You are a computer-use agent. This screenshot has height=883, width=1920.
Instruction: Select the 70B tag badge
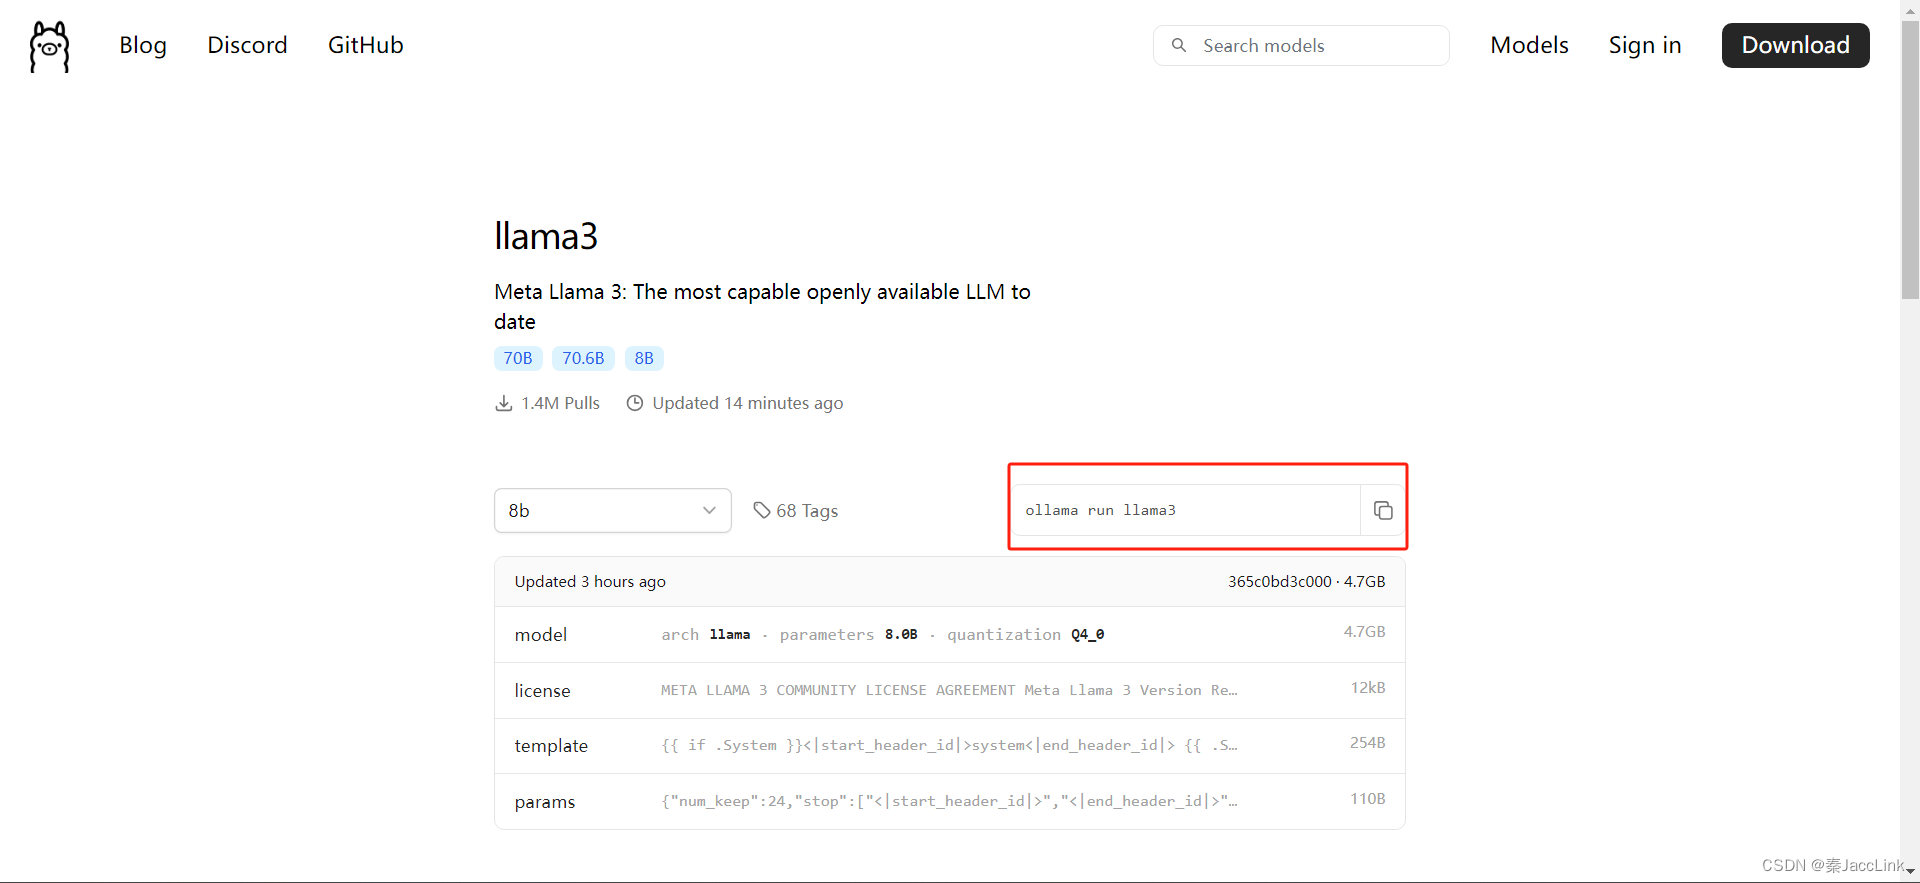[x=518, y=358]
